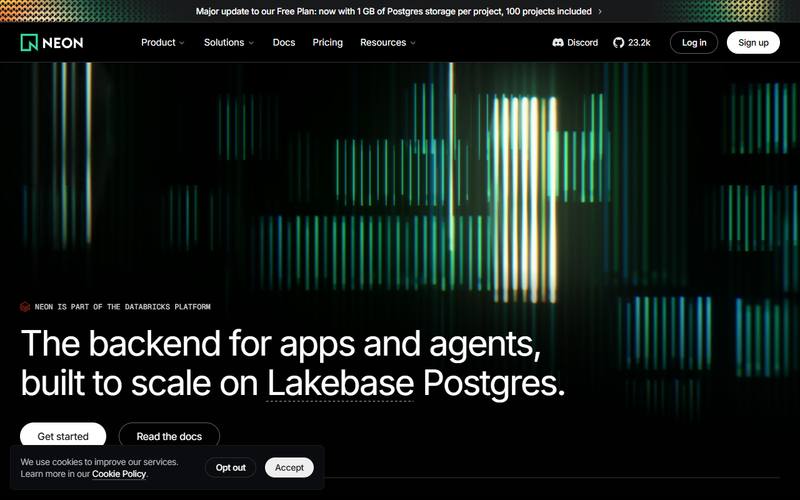The width and height of the screenshot is (800, 500).
Task: Click the Neon logo icon
Action: pos(29,42)
